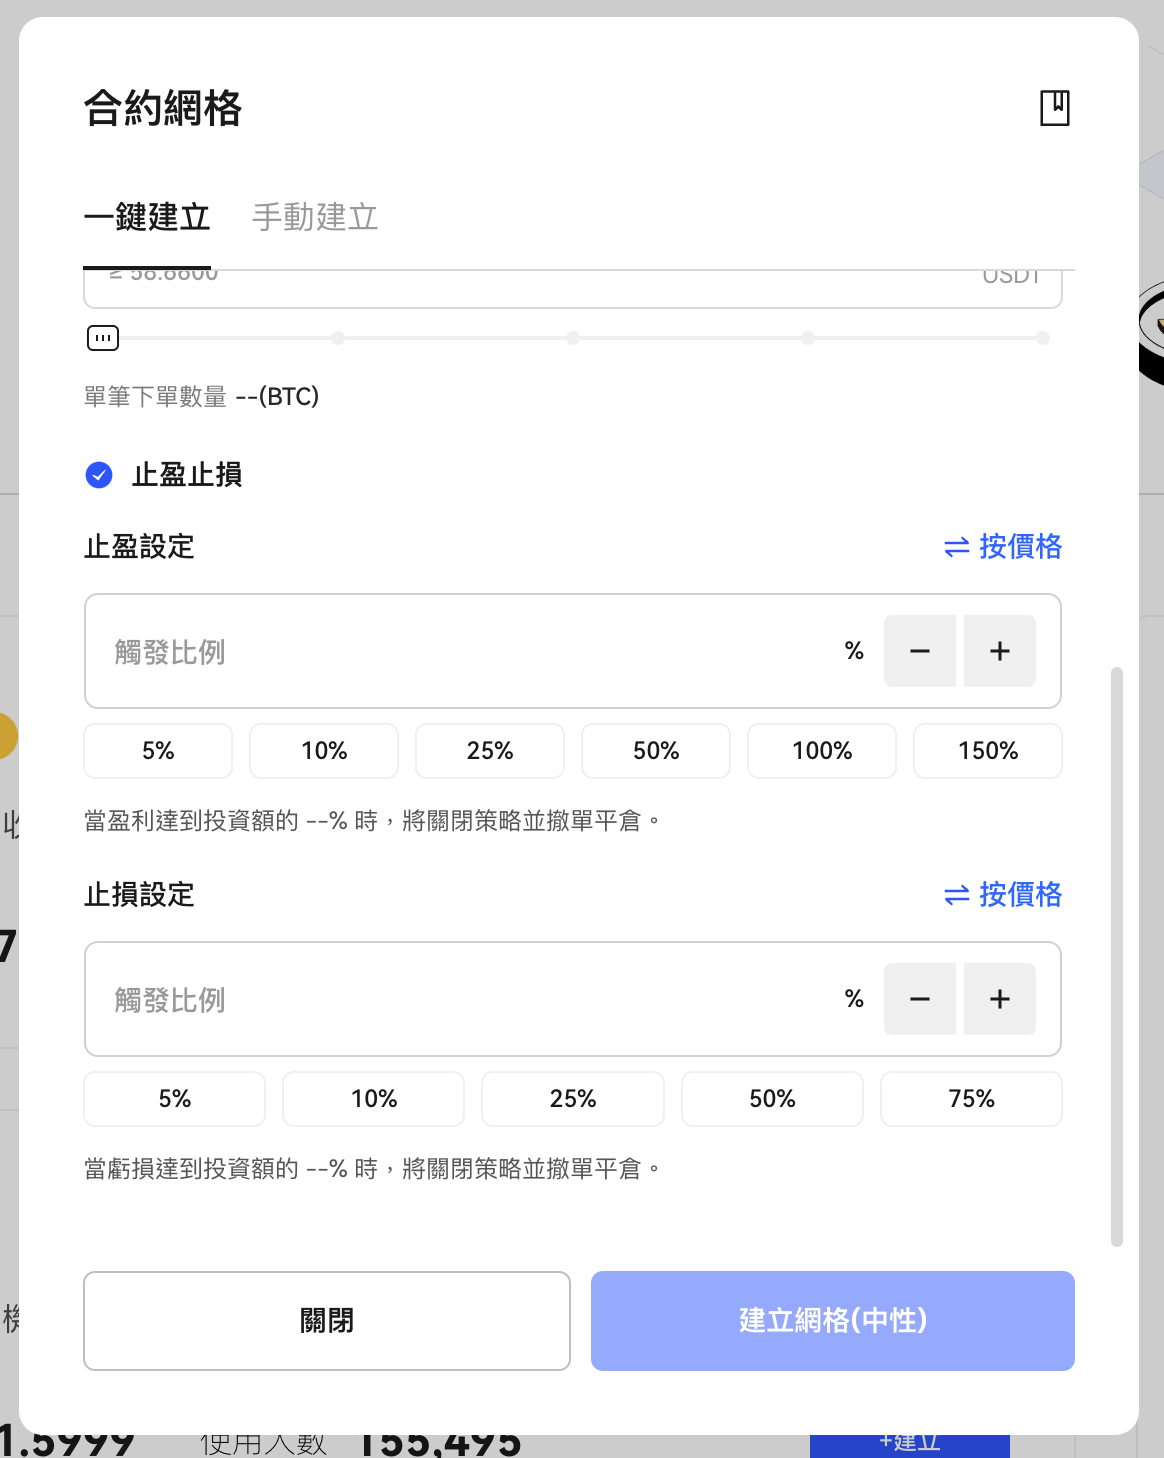1164x1458 pixels.
Task: Click the plus stepper in take-profit field
Action: pyautogui.click(x=1000, y=651)
